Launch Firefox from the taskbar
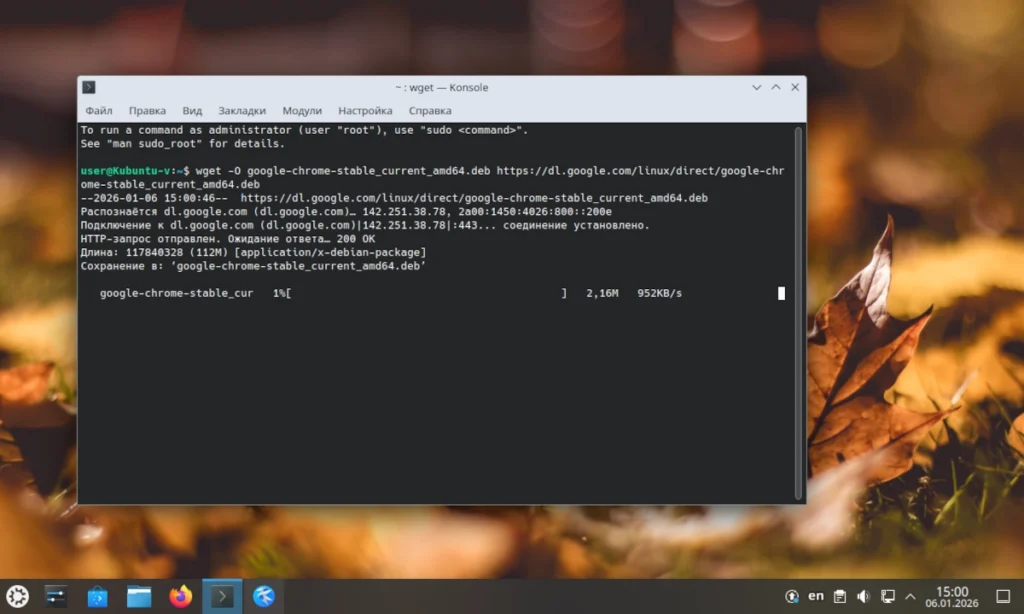The image size is (1024, 614). click(181, 596)
